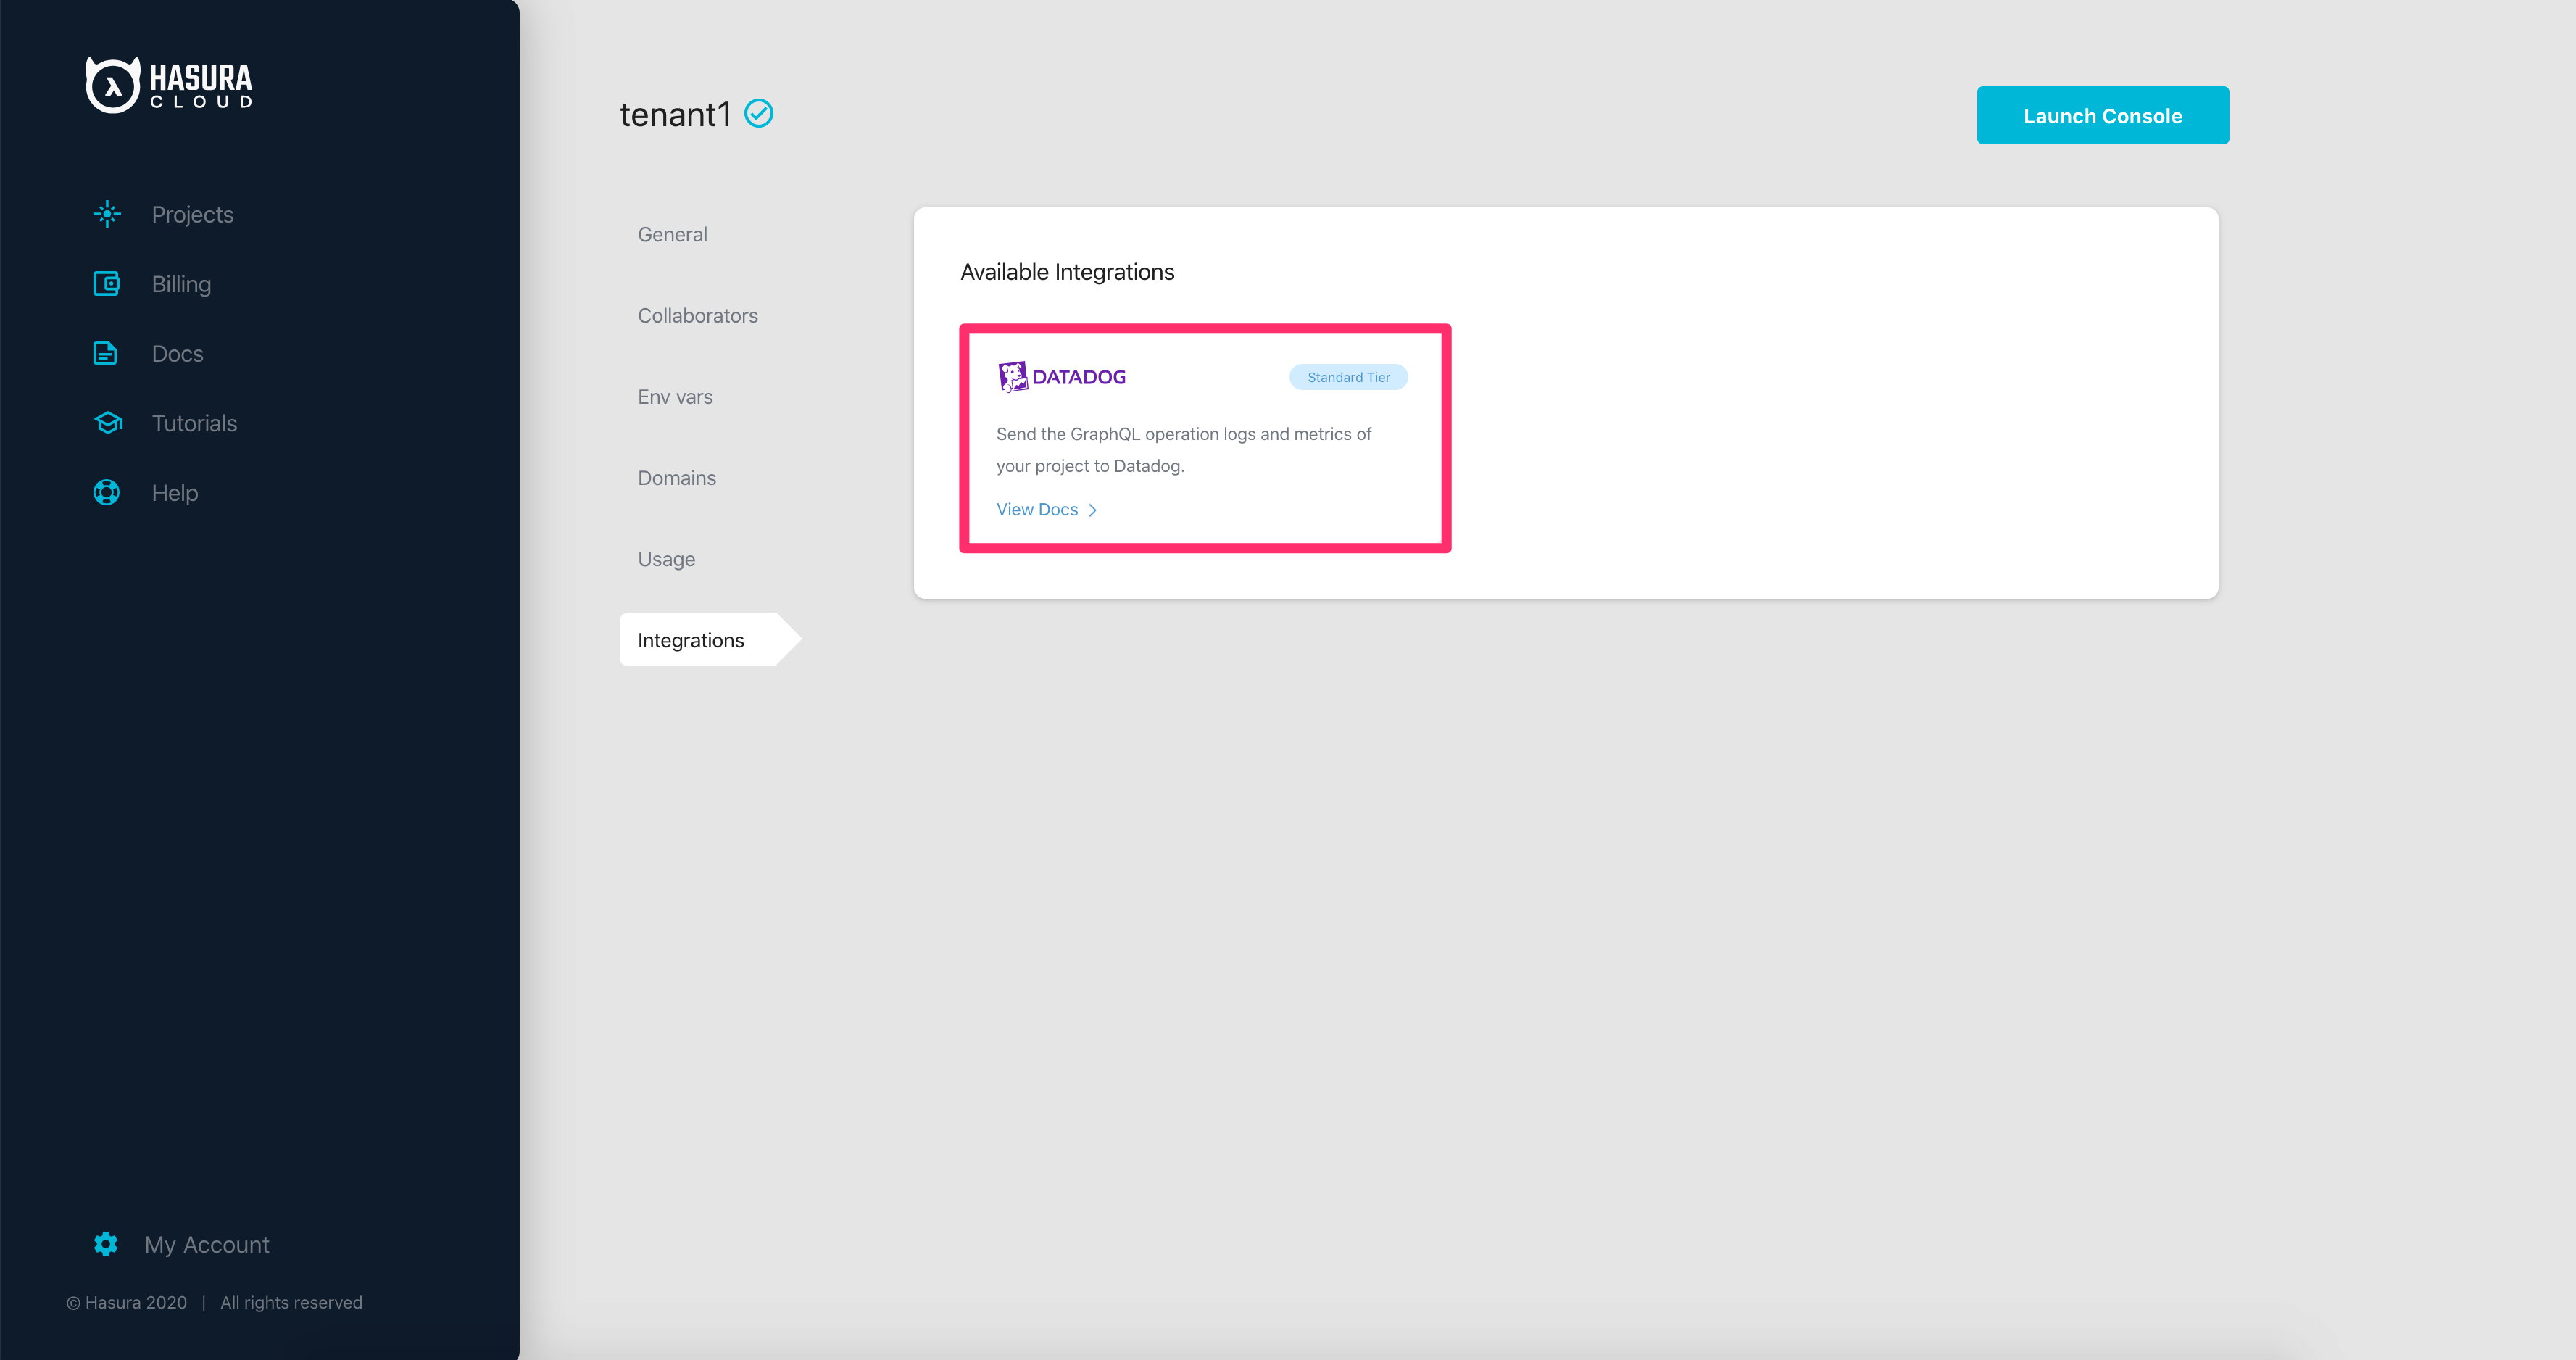Select the Integrations tab

pos(690,640)
